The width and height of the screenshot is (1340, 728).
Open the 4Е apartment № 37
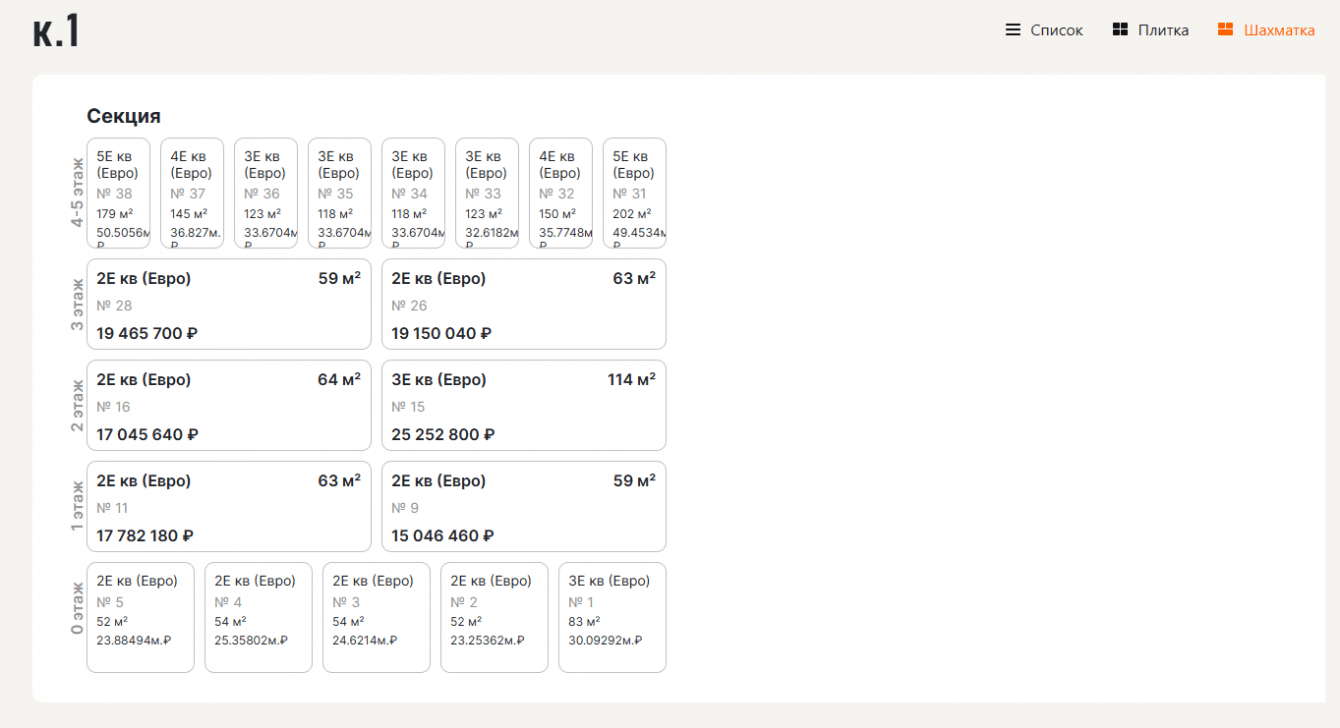click(x=192, y=193)
